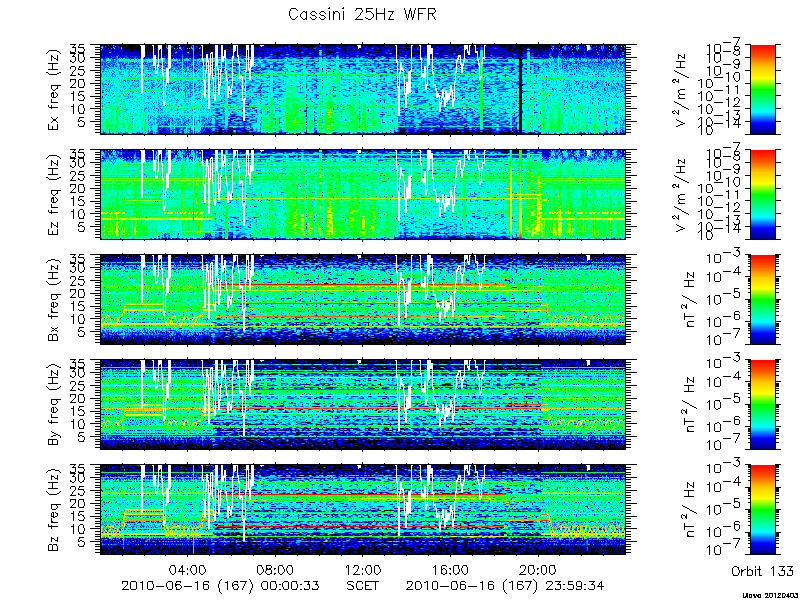This screenshot has width=800, height=600.
Task: Click the start time "2010-06-16 (167) 00:00:33"
Action: 220,586
